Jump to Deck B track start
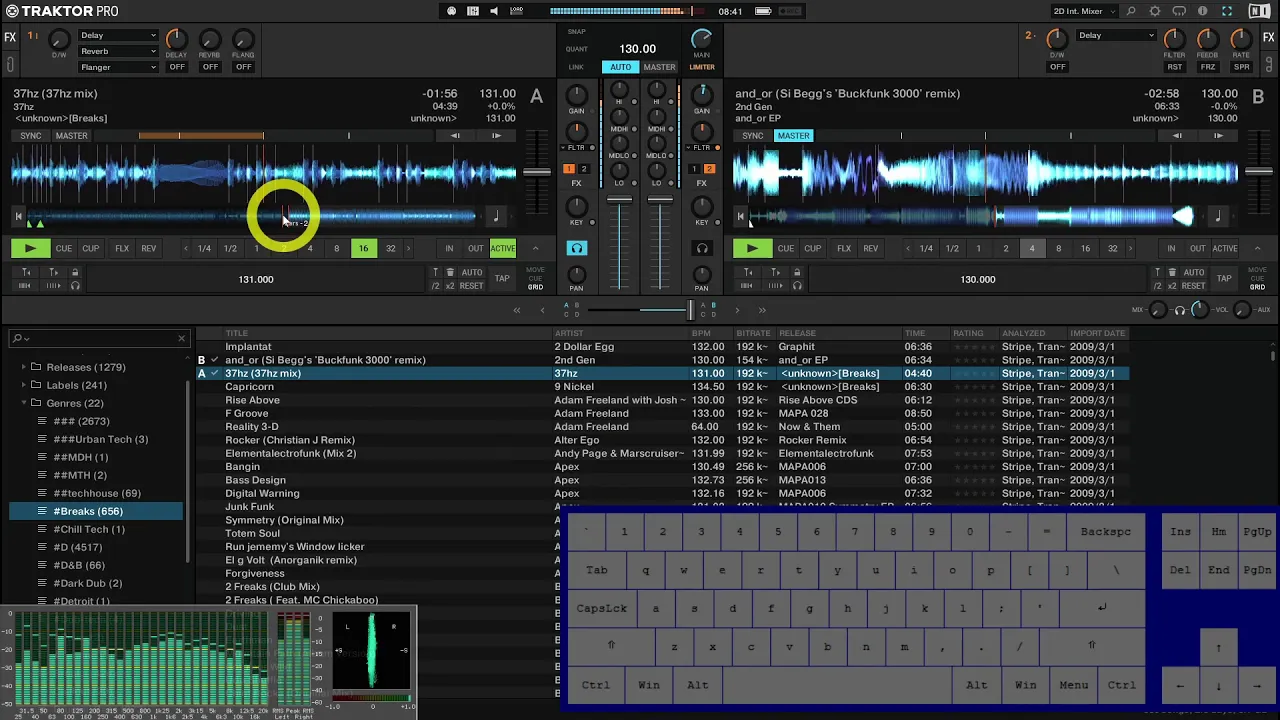This screenshot has height=720, width=1280. (x=740, y=216)
